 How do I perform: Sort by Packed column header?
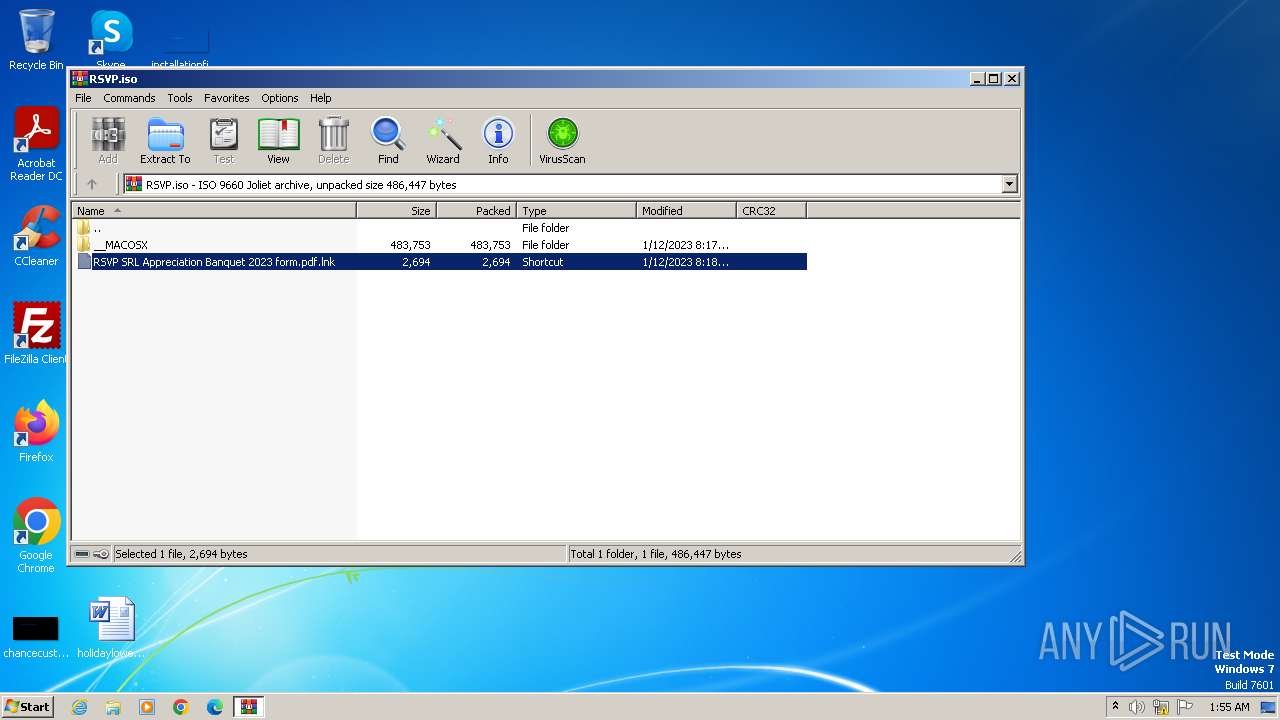tap(477, 211)
